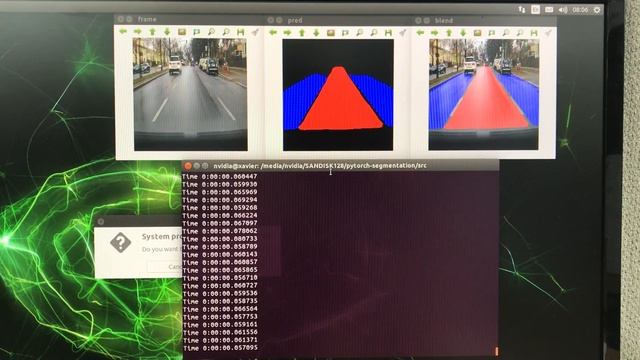
Task: Select terminal line Time 0:00:00.078062
Action: pyautogui.click(x=220, y=231)
